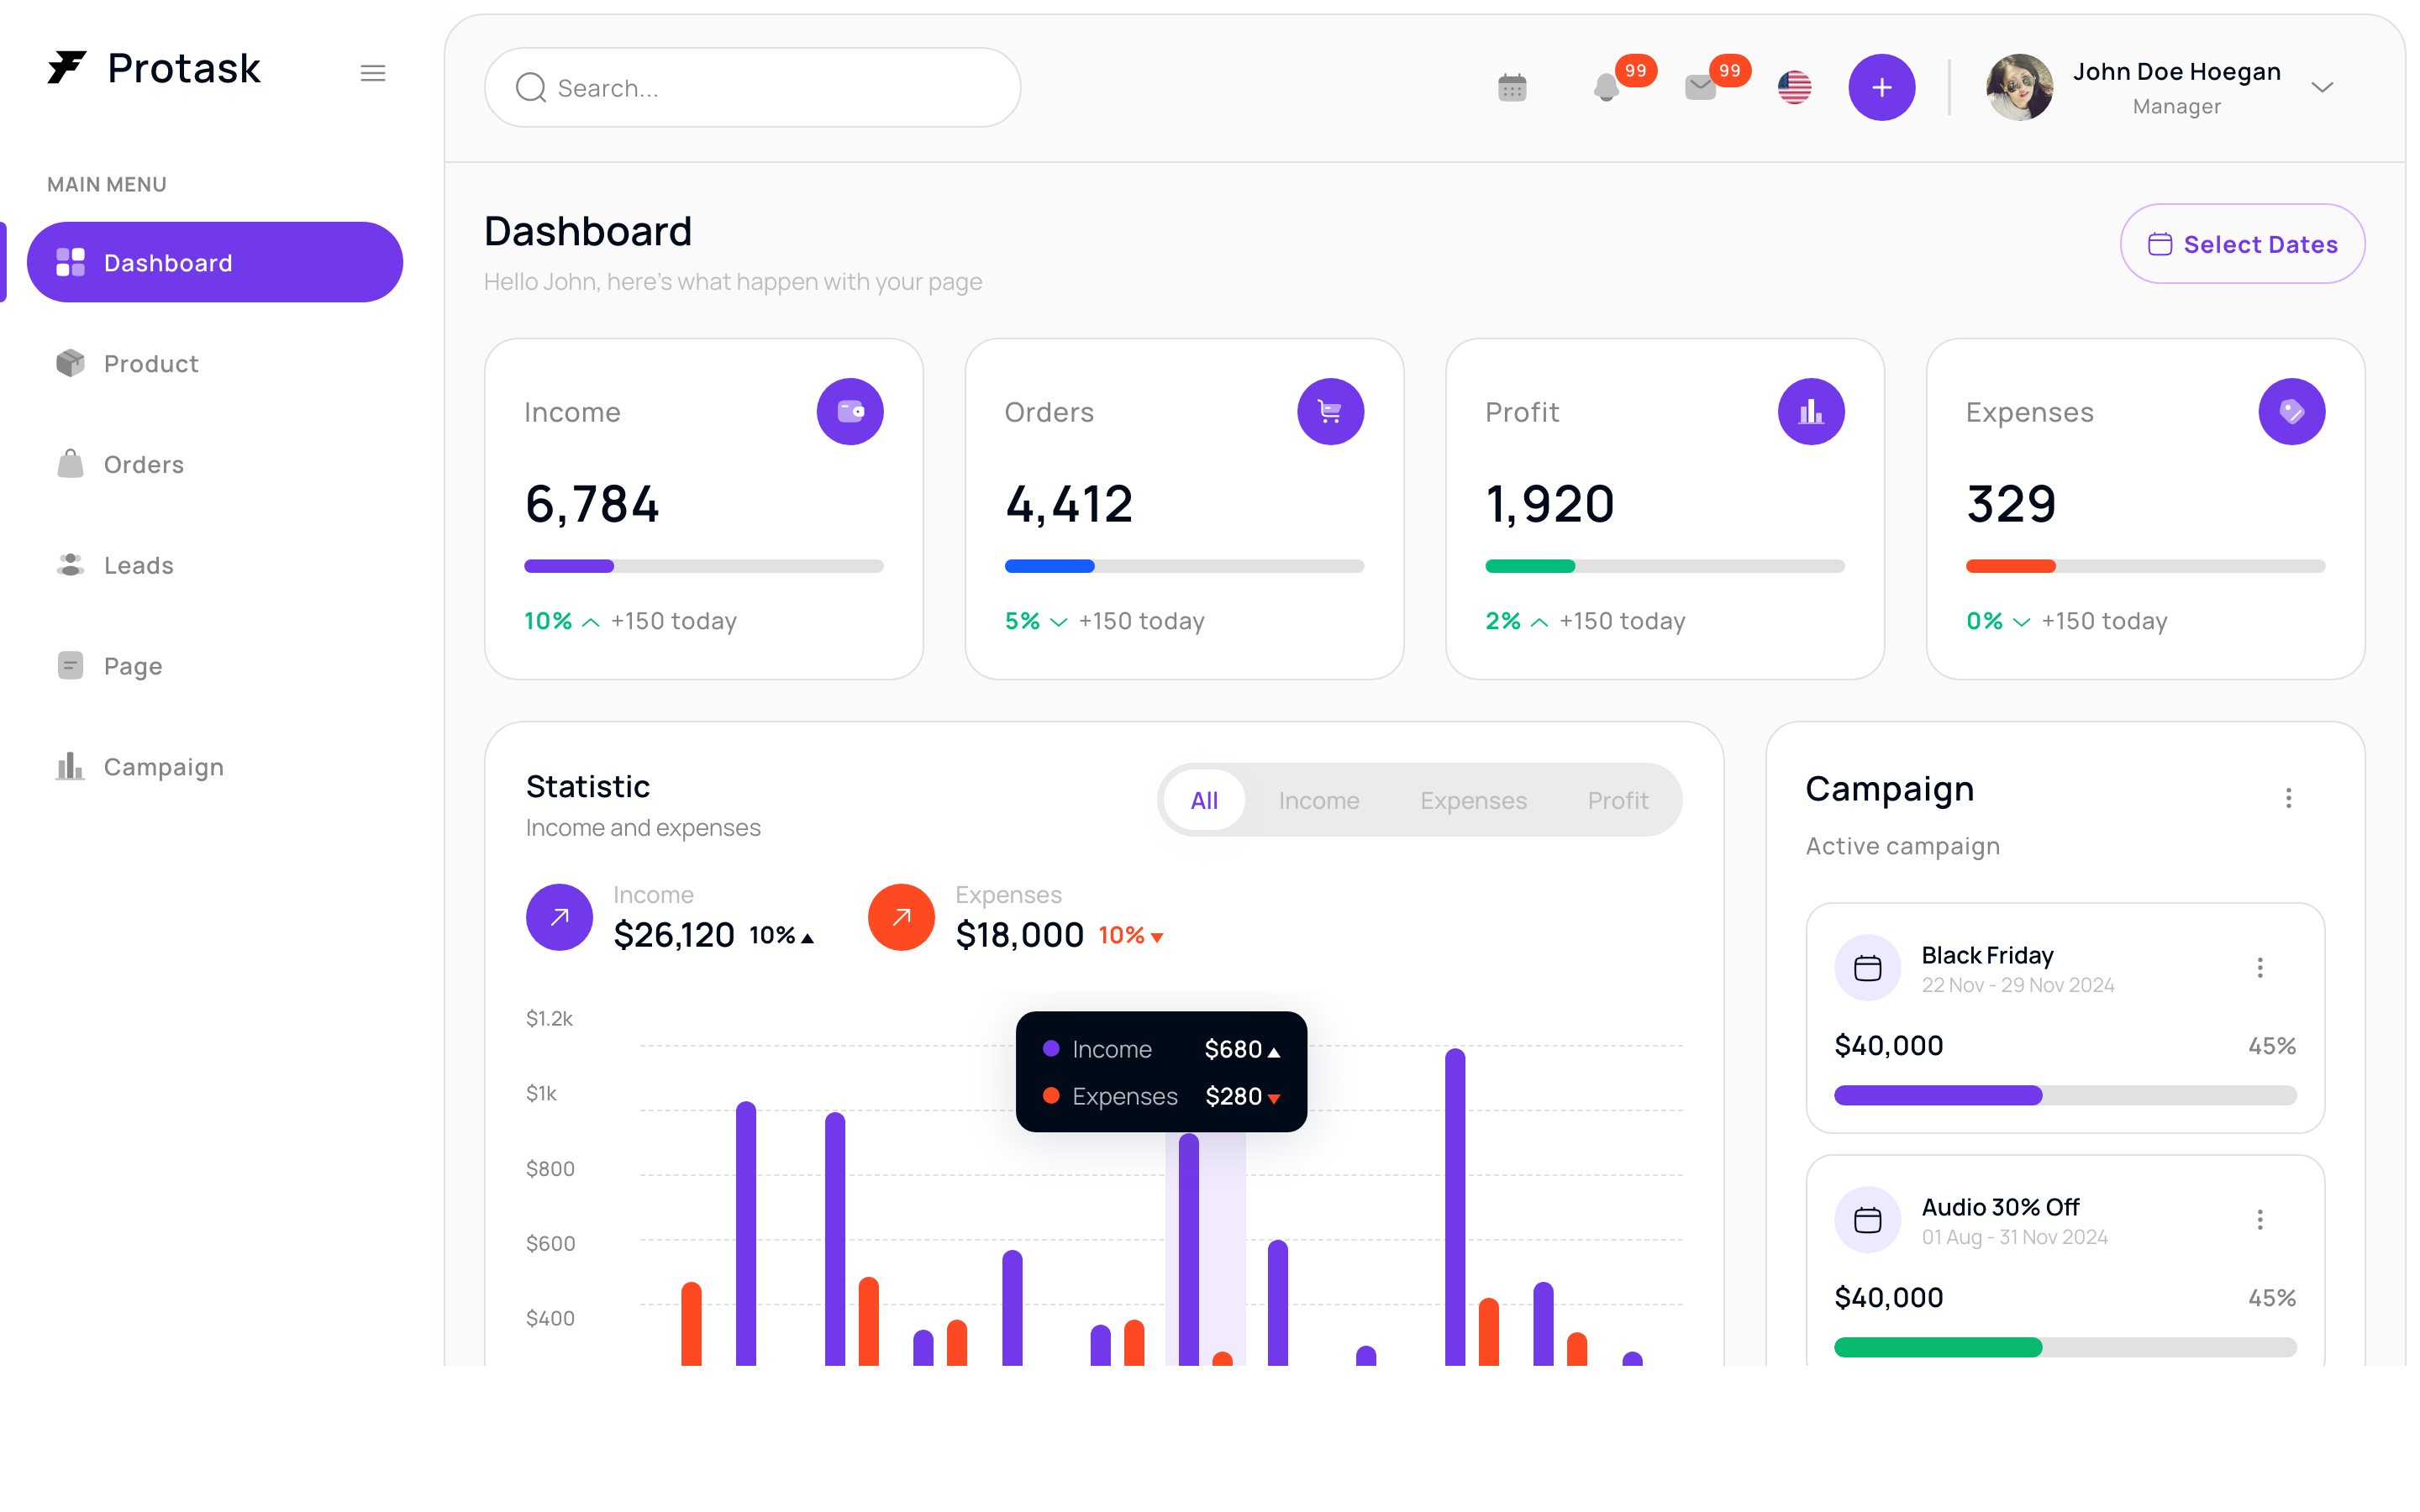Click the Orders 5% down chevron
This screenshot has height=1512, width=2420.
pyautogui.click(x=1059, y=622)
